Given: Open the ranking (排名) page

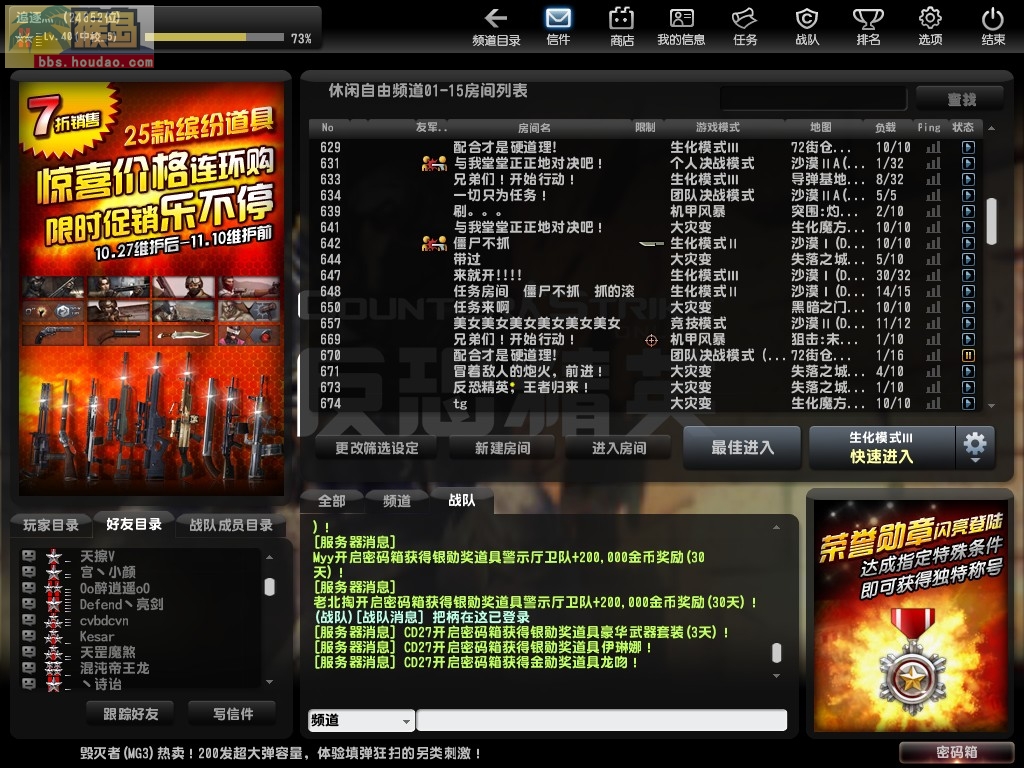Looking at the screenshot, I should pyautogui.click(x=868, y=27).
